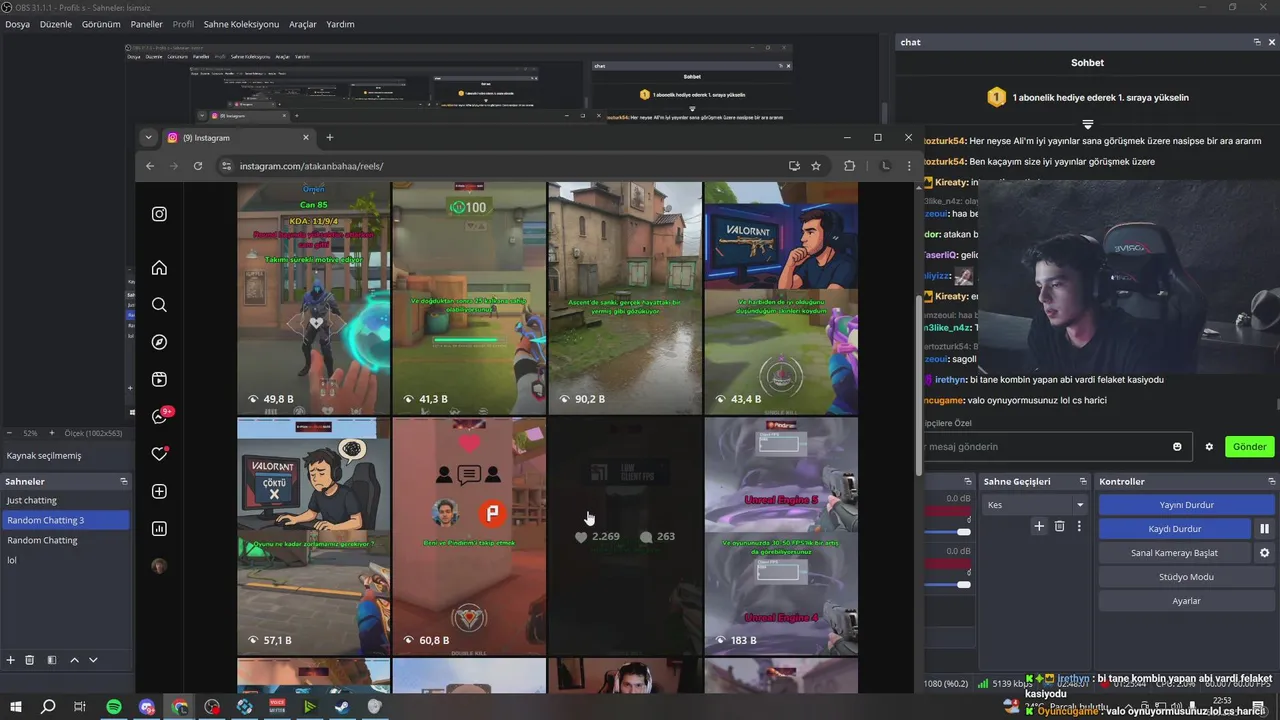The height and width of the screenshot is (720, 1280).
Task: Click the Instagram create post plus icon
Action: pyautogui.click(x=159, y=491)
